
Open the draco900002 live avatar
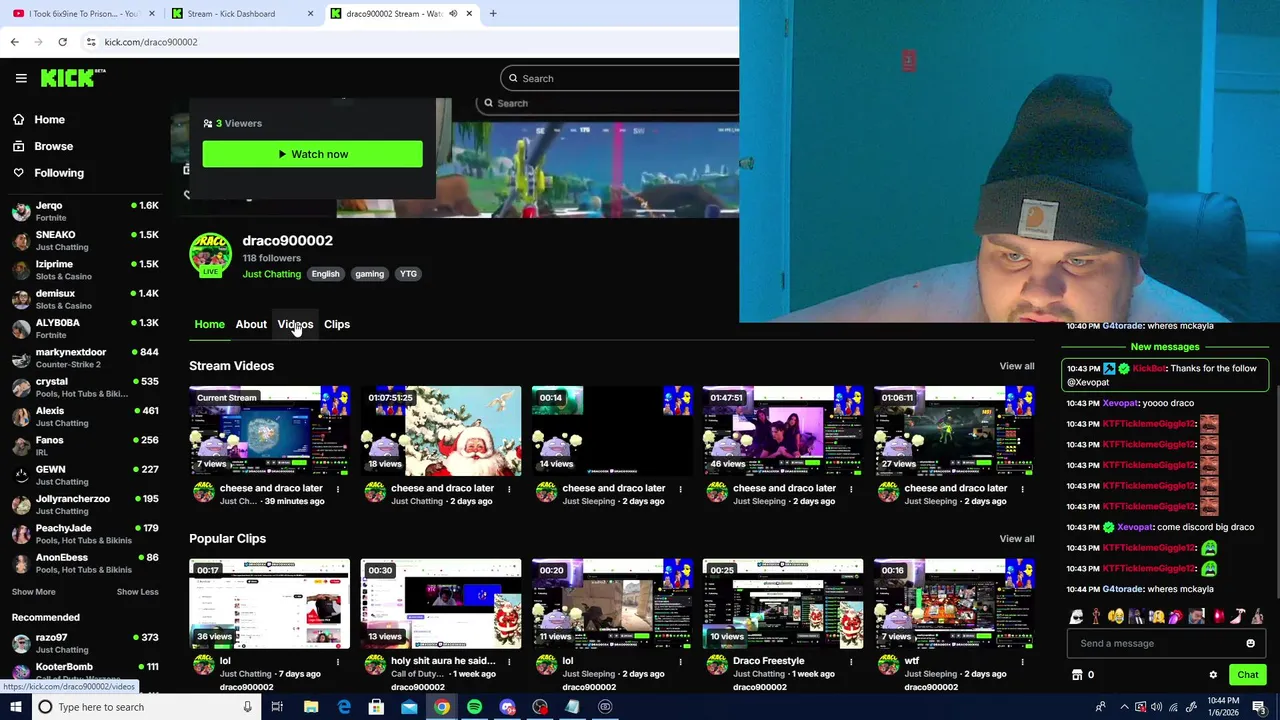point(210,255)
